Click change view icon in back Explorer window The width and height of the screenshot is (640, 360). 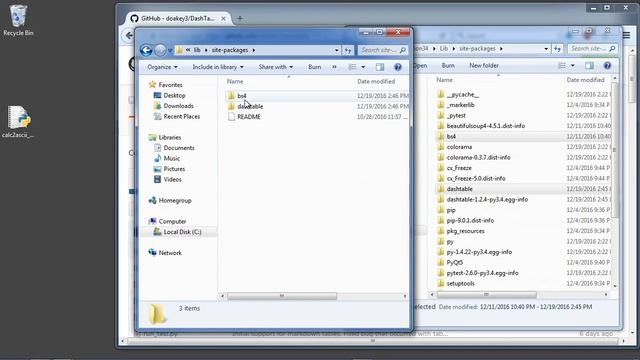[x=562, y=65]
